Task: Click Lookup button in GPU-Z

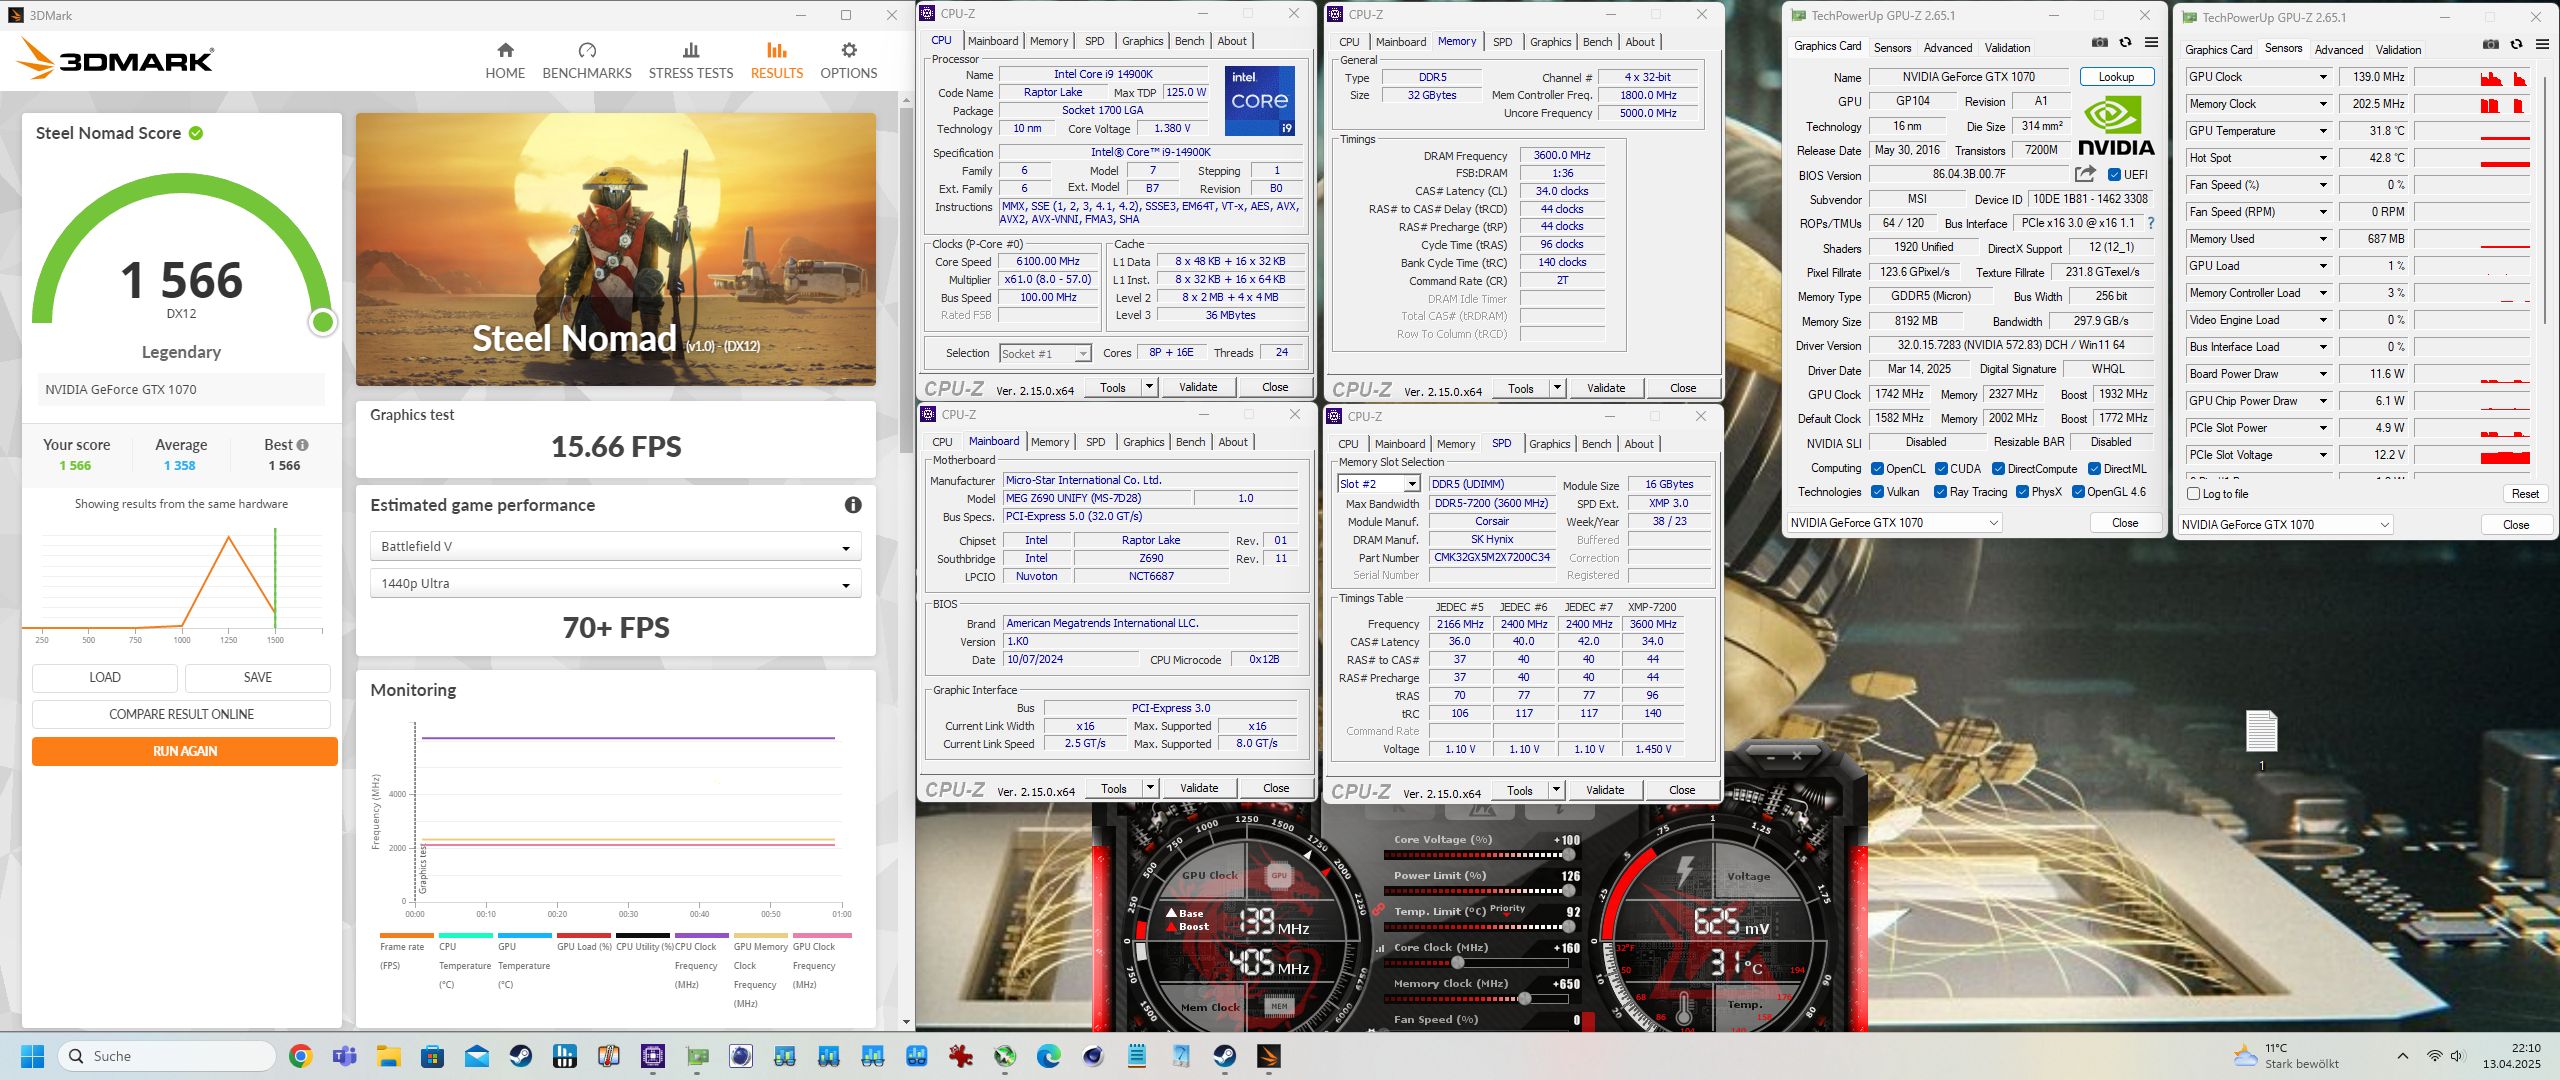Action: coord(2116,77)
